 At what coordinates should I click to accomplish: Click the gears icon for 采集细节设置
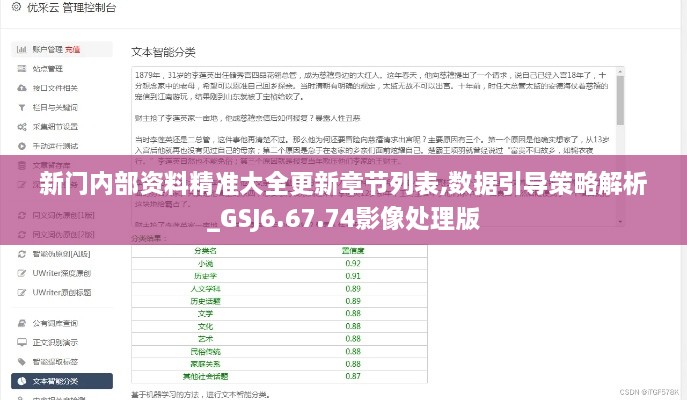(21, 127)
